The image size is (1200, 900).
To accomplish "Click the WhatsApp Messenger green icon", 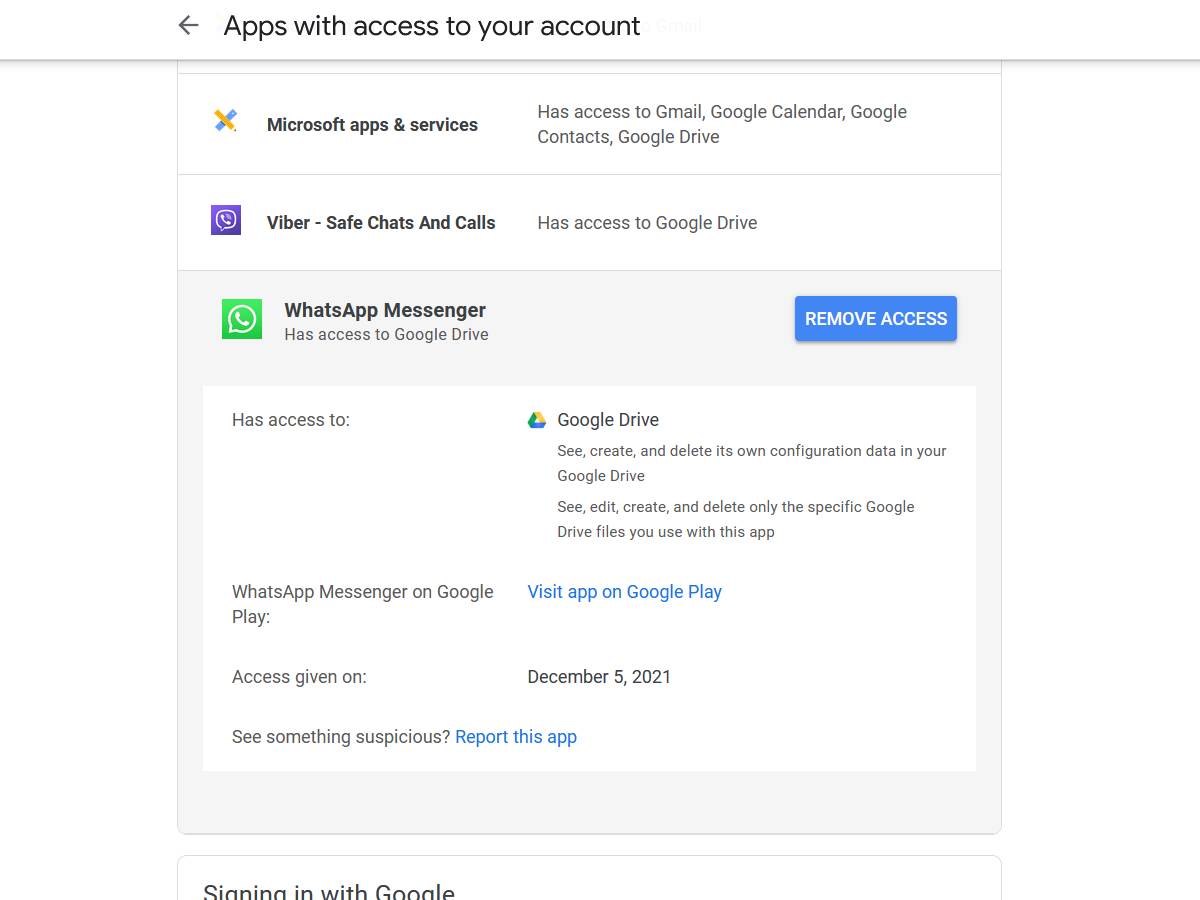I will pos(241,318).
